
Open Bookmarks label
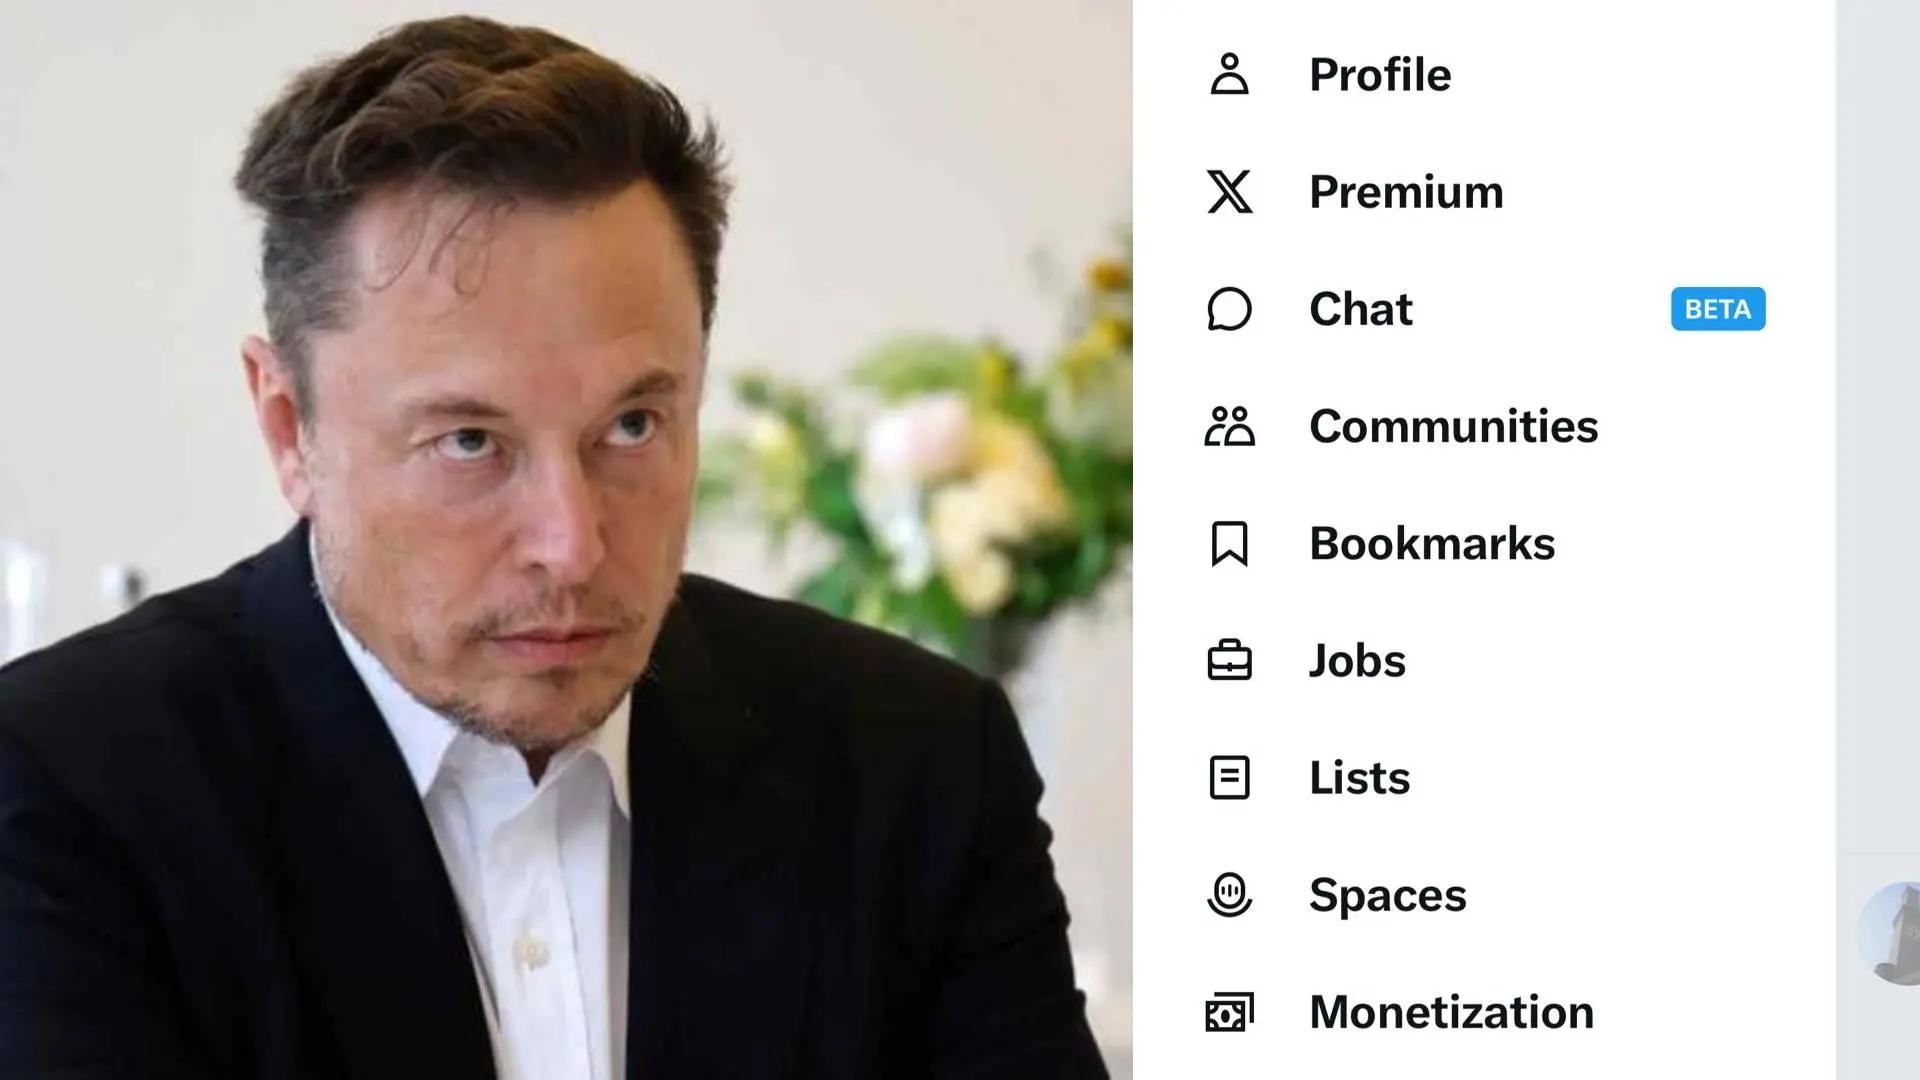pos(1432,543)
